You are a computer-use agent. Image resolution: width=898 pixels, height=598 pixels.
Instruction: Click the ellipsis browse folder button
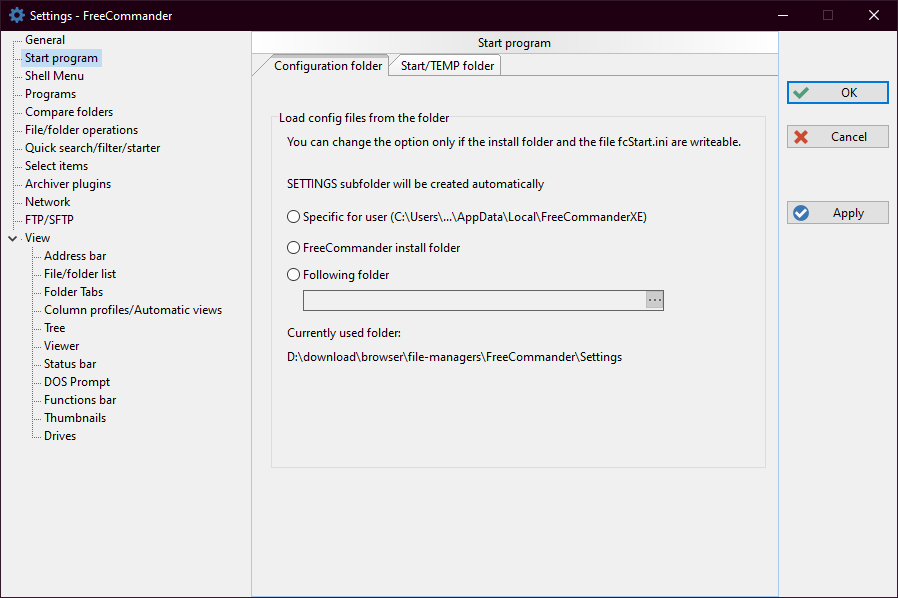coord(654,300)
